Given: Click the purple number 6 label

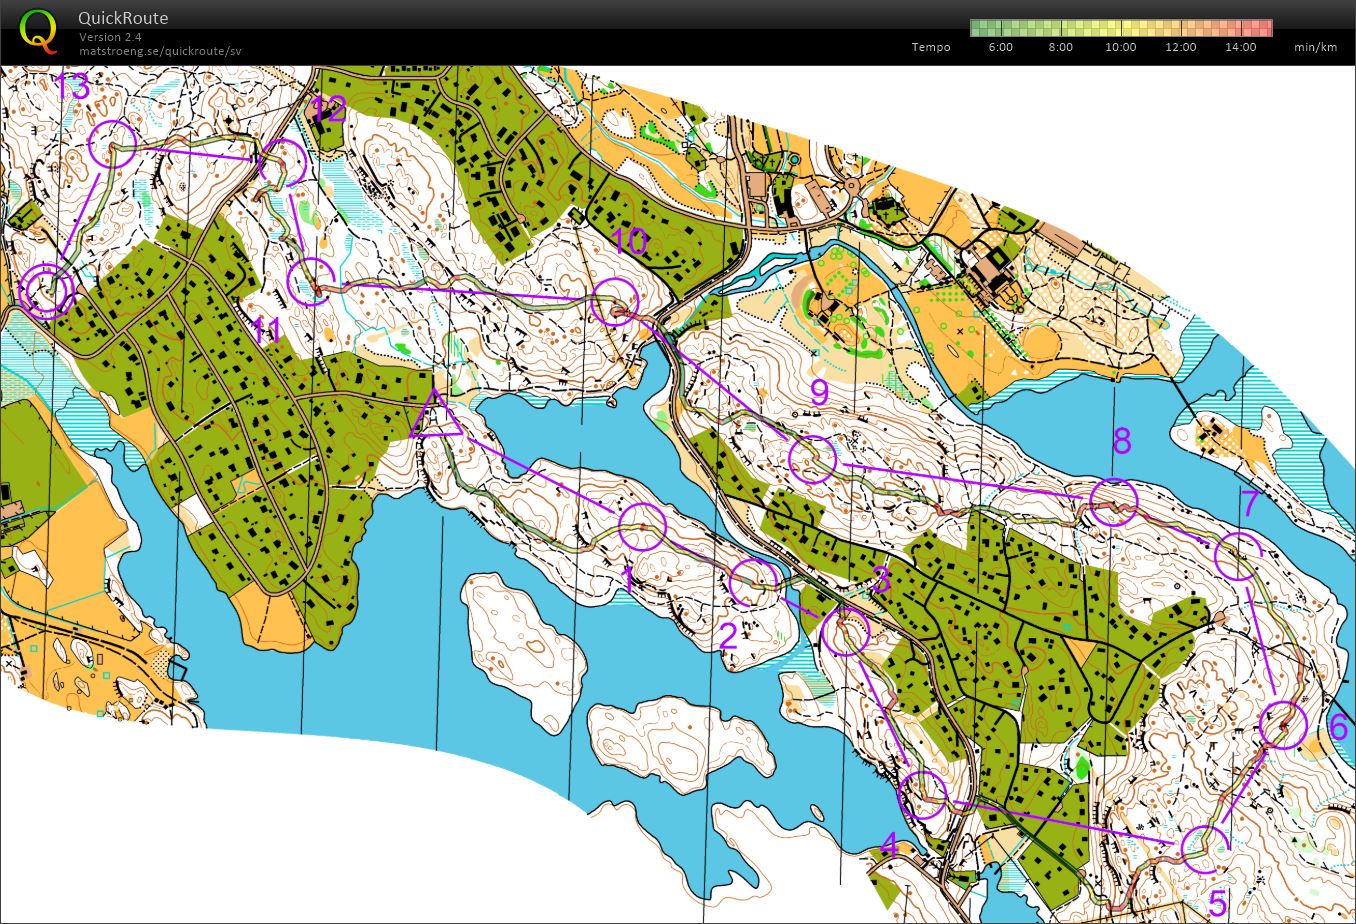Looking at the screenshot, I should [x=1339, y=727].
